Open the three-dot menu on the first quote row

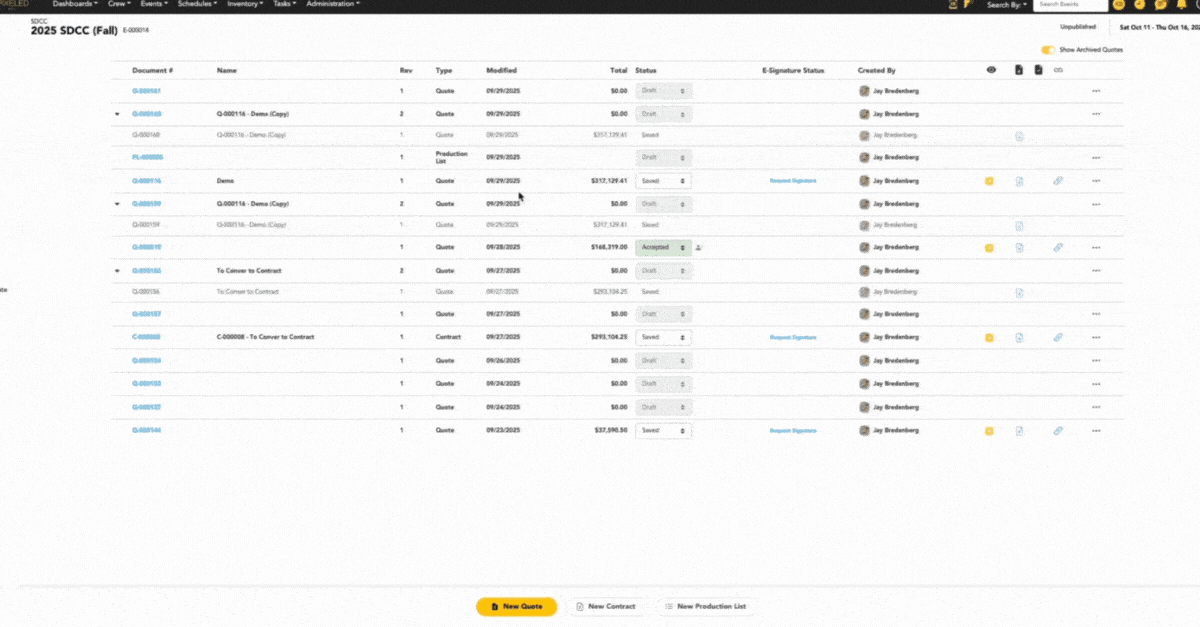point(1096,91)
